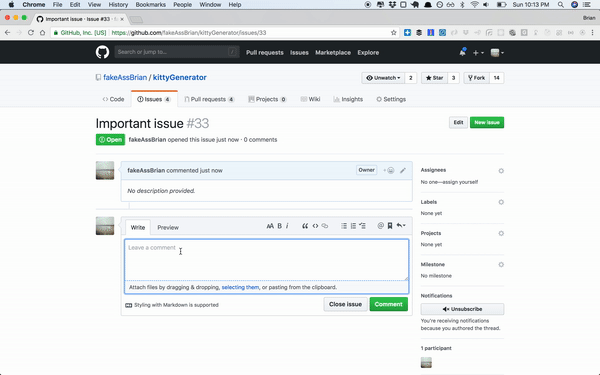This screenshot has height=375, width=600.
Task: Click Issues in the top navigation
Action: tap(299, 52)
